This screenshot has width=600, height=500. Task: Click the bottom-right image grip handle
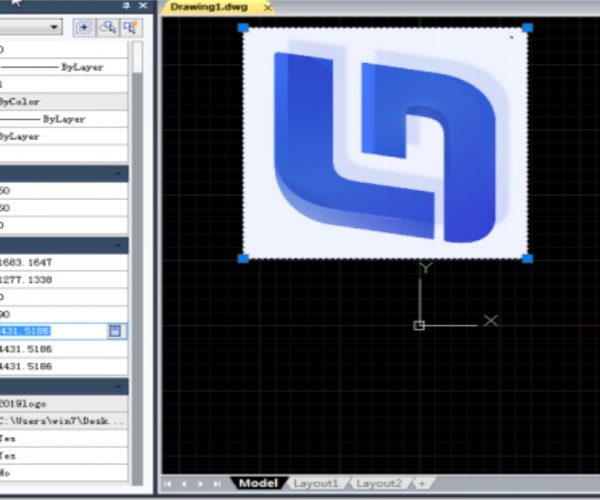coord(527,259)
